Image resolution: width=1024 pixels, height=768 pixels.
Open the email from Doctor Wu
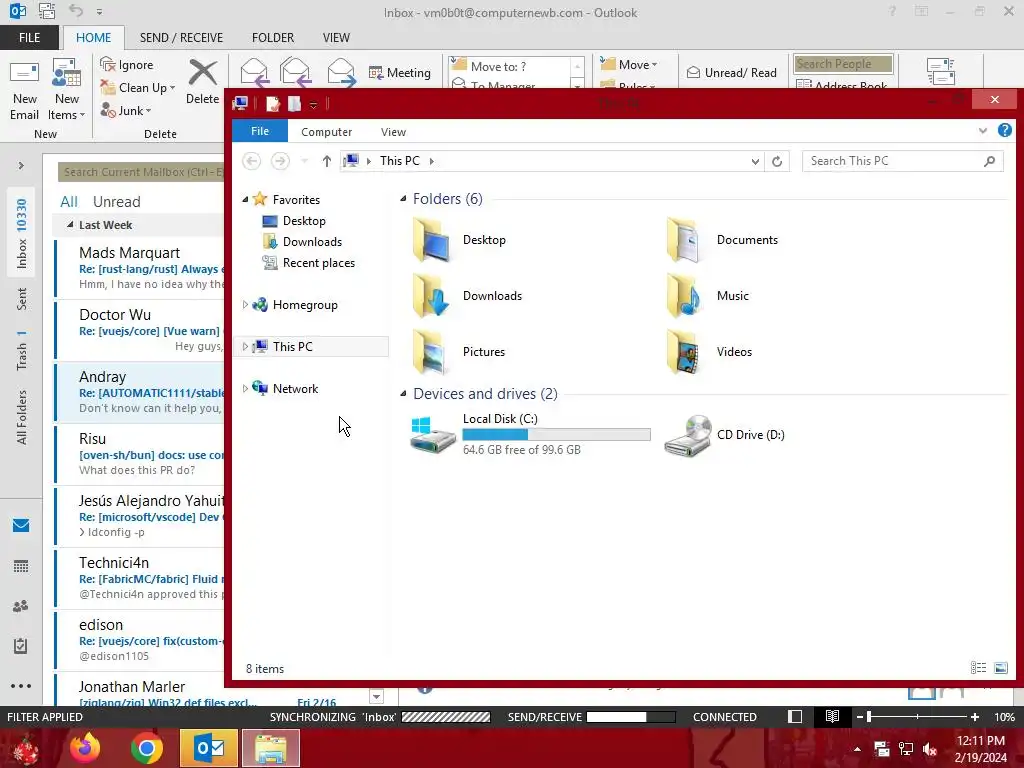[140, 330]
